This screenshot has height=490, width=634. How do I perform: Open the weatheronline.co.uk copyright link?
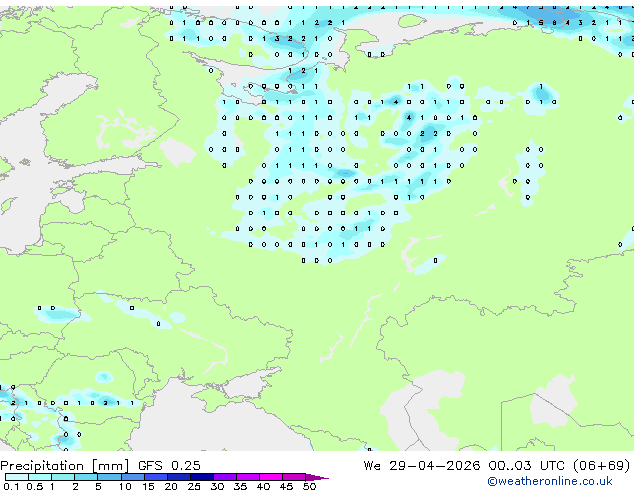click(x=550, y=481)
